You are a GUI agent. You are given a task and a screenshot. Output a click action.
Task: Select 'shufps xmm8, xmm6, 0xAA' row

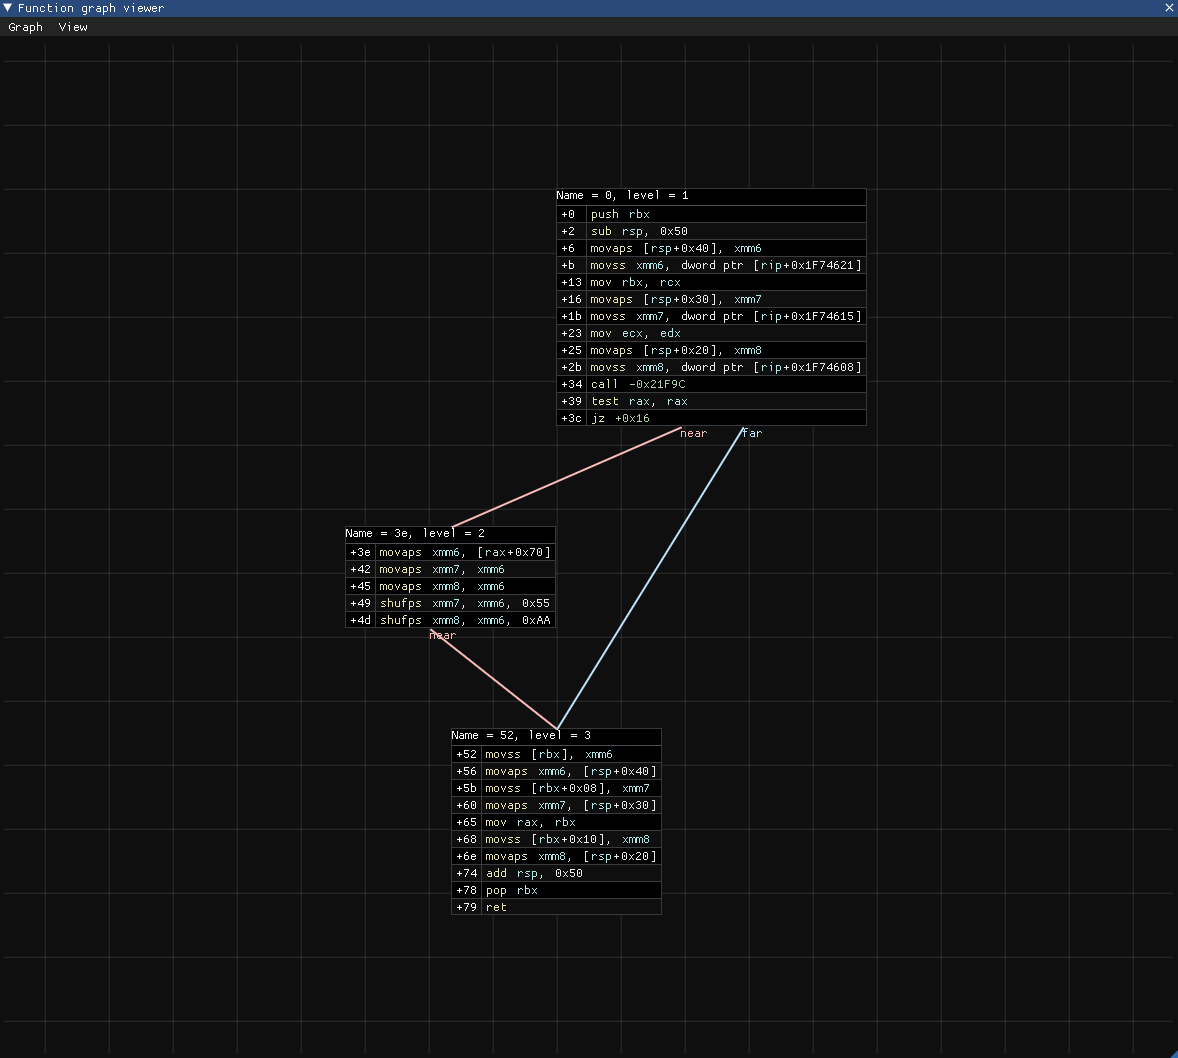[x=464, y=621]
